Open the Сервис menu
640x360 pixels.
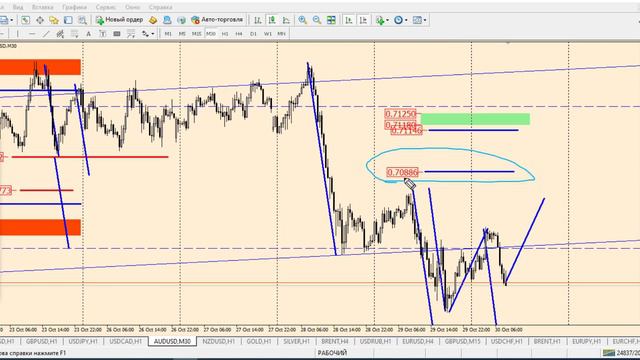(x=106, y=7)
